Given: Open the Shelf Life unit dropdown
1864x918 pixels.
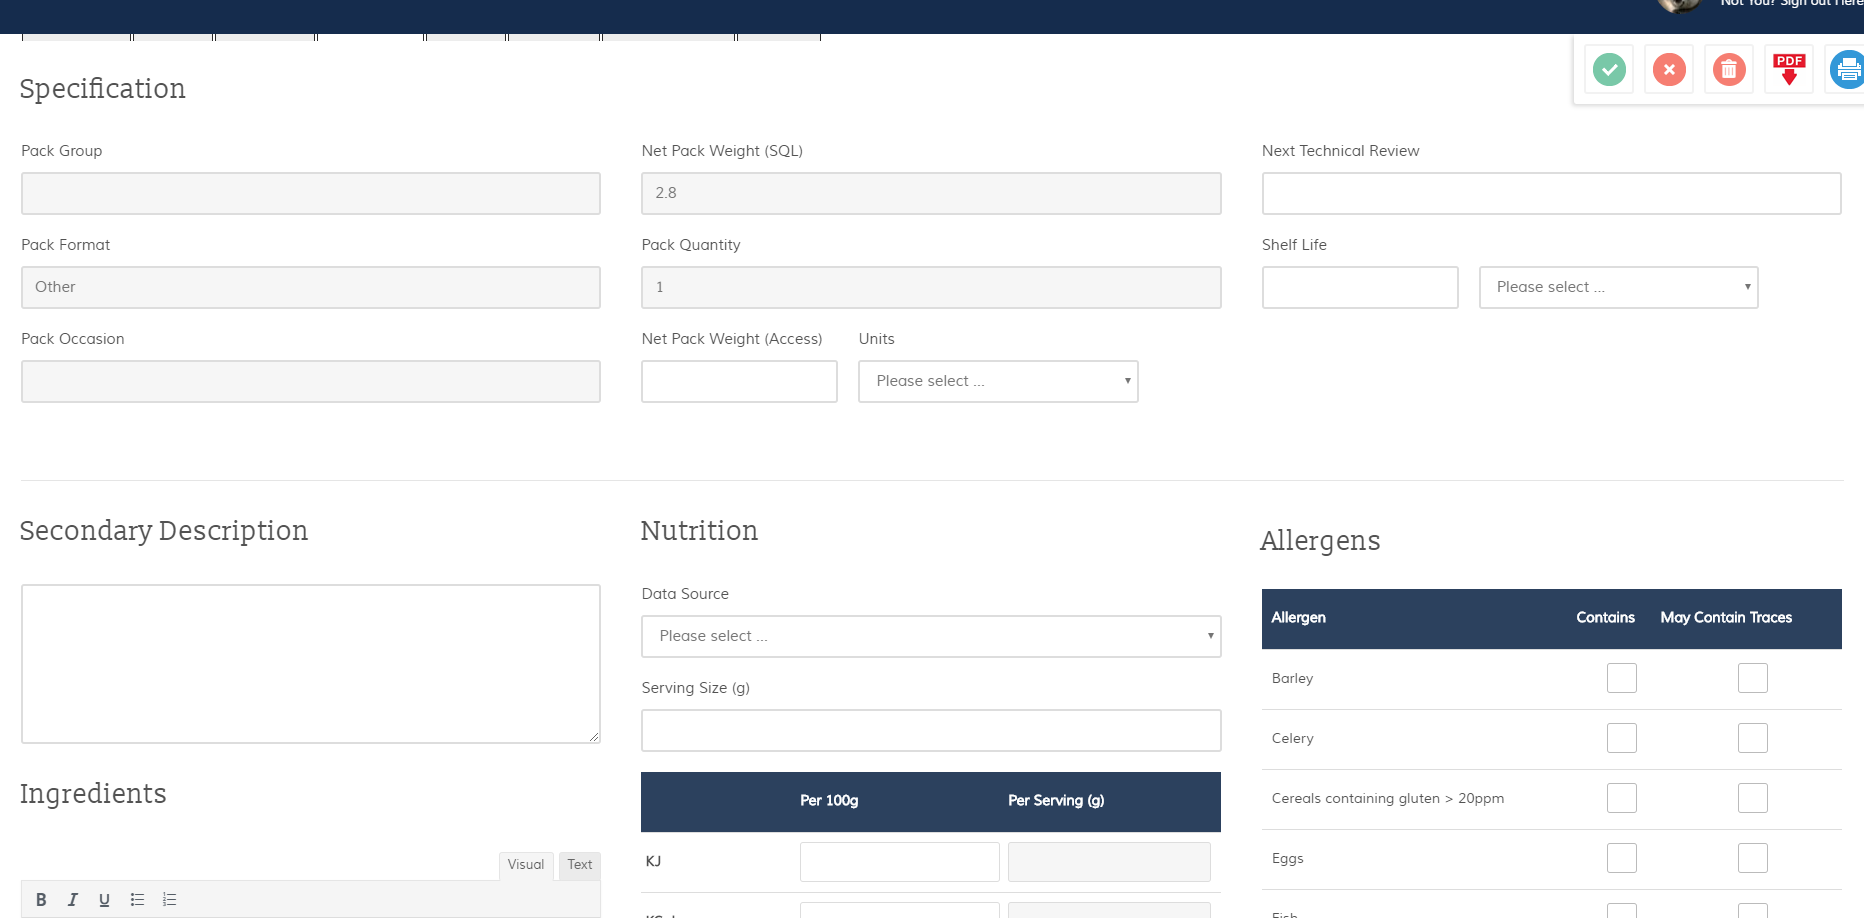Looking at the screenshot, I should 1618,287.
